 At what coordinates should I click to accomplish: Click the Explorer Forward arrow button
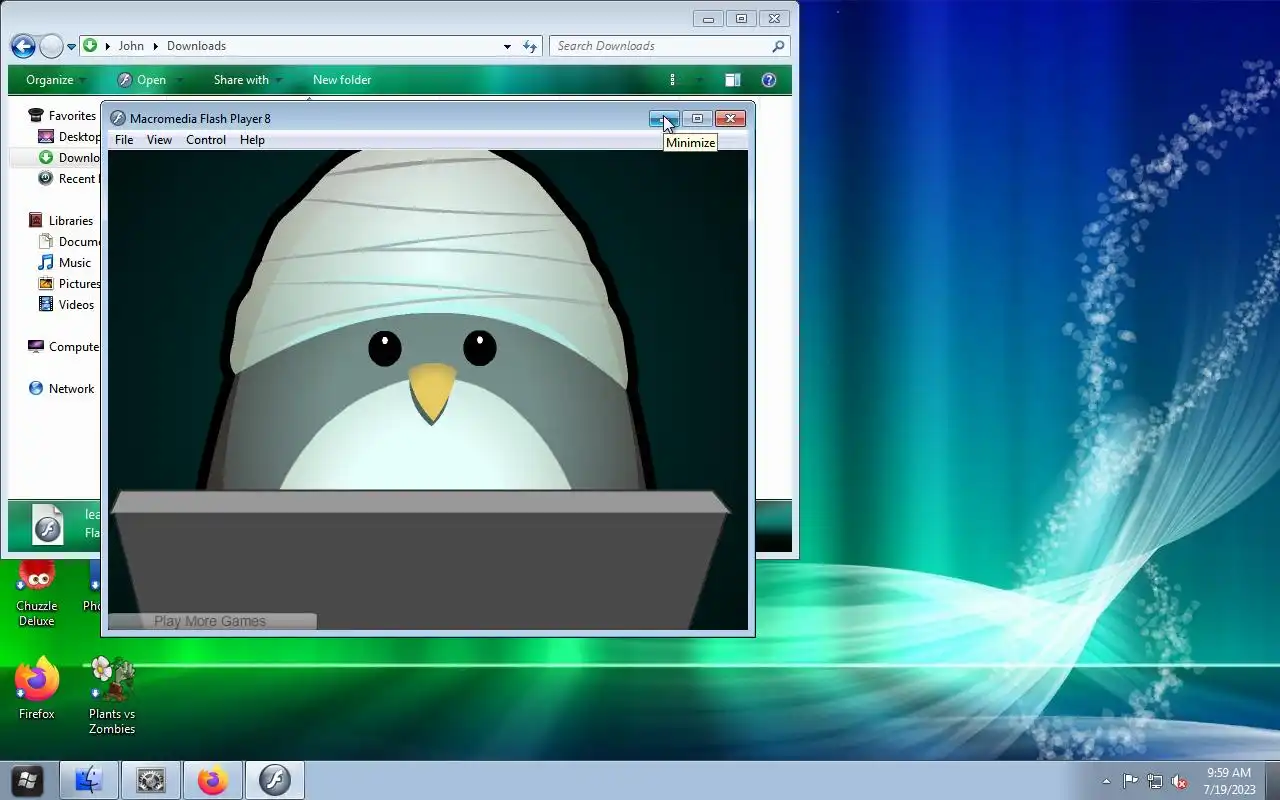point(51,46)
